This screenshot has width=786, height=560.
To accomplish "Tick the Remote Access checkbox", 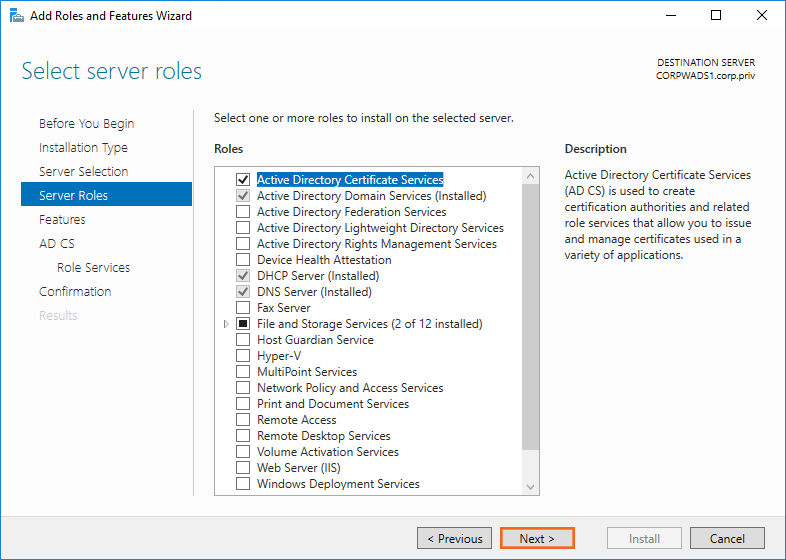I will pos(243,420).
